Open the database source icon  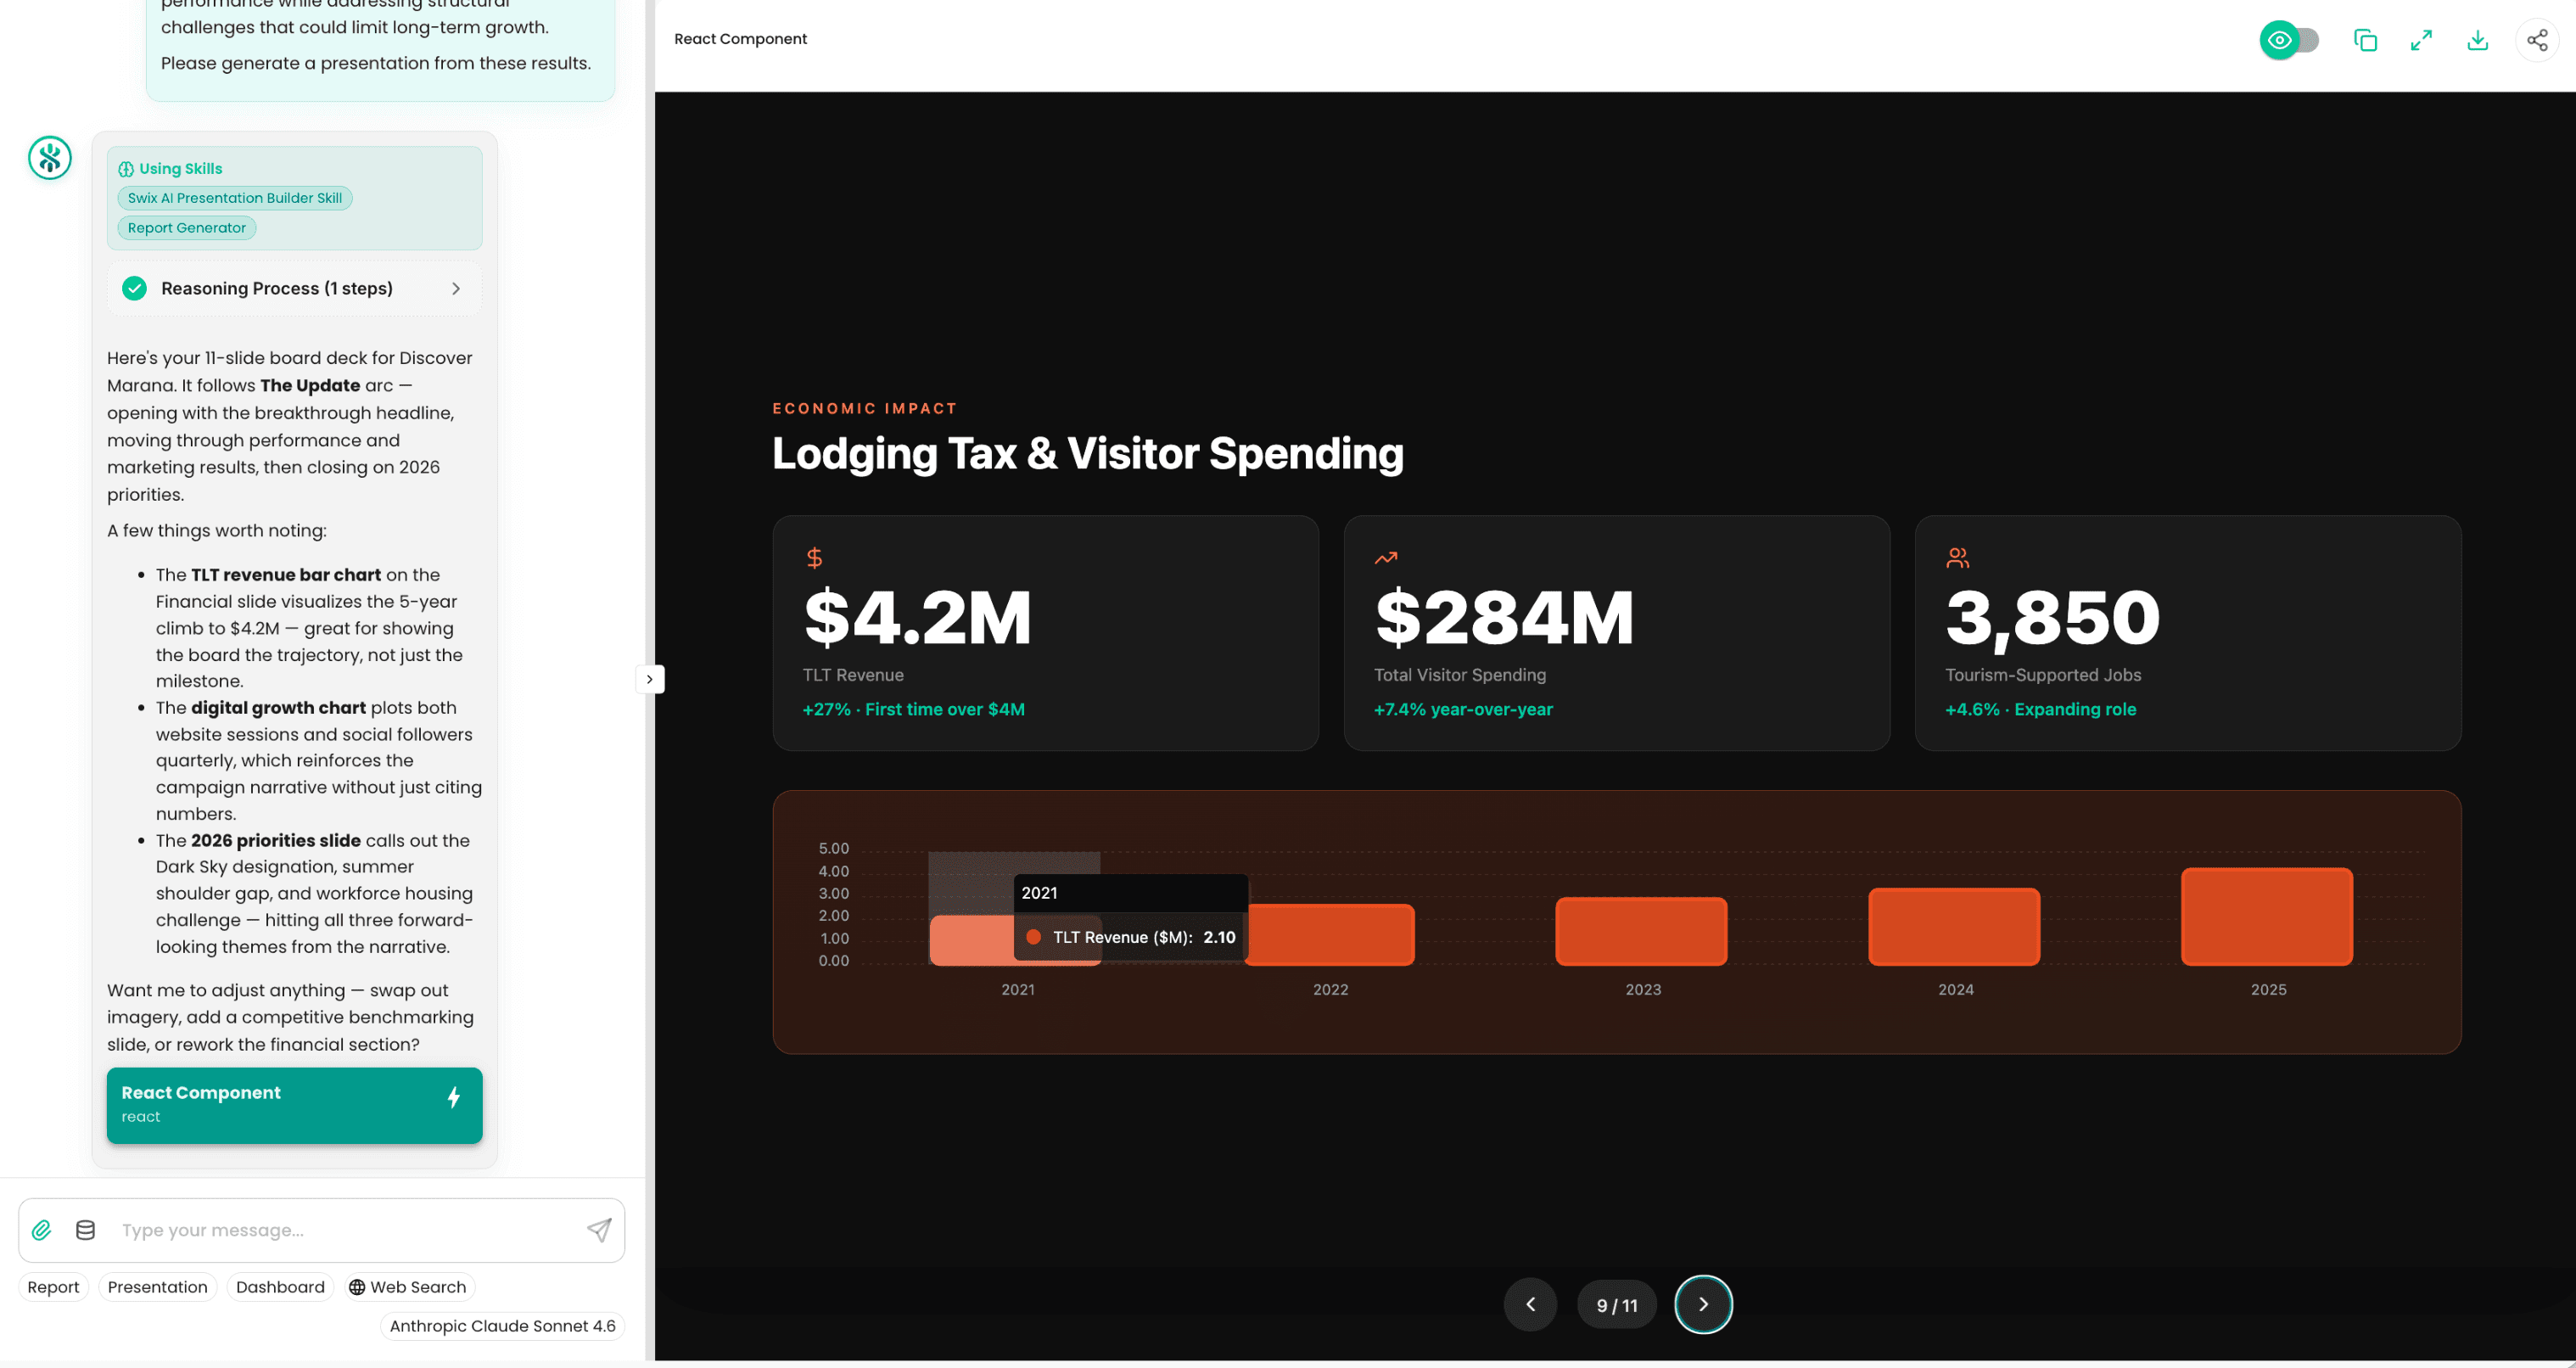pyautogui.click(x=86, y=1229)
